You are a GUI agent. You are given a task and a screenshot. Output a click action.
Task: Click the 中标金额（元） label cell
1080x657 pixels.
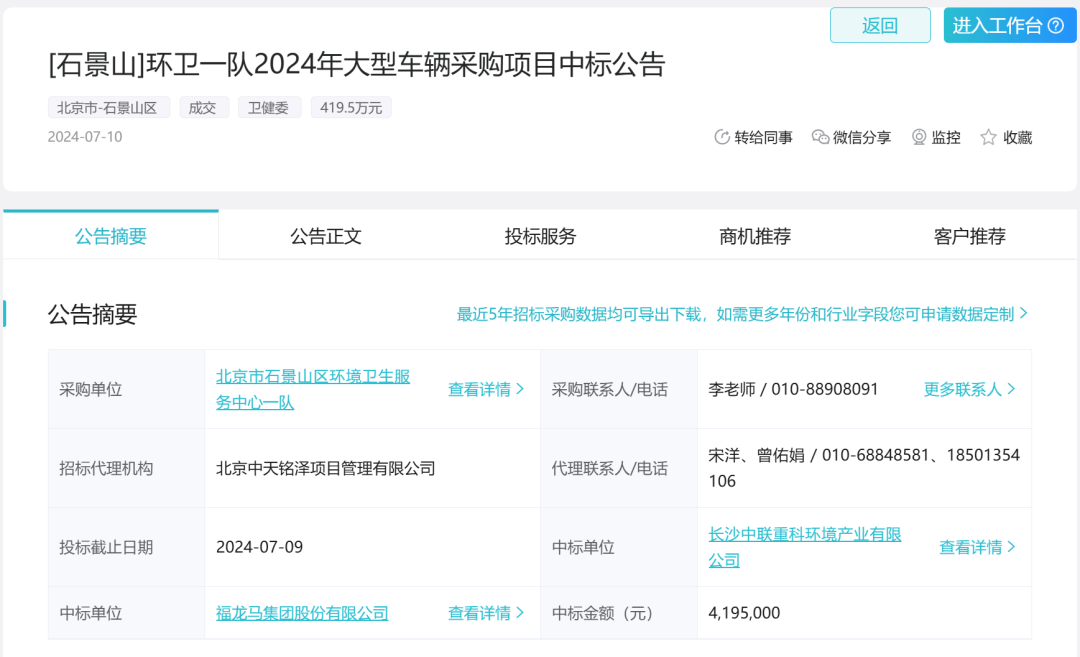(x=619, y=613)
